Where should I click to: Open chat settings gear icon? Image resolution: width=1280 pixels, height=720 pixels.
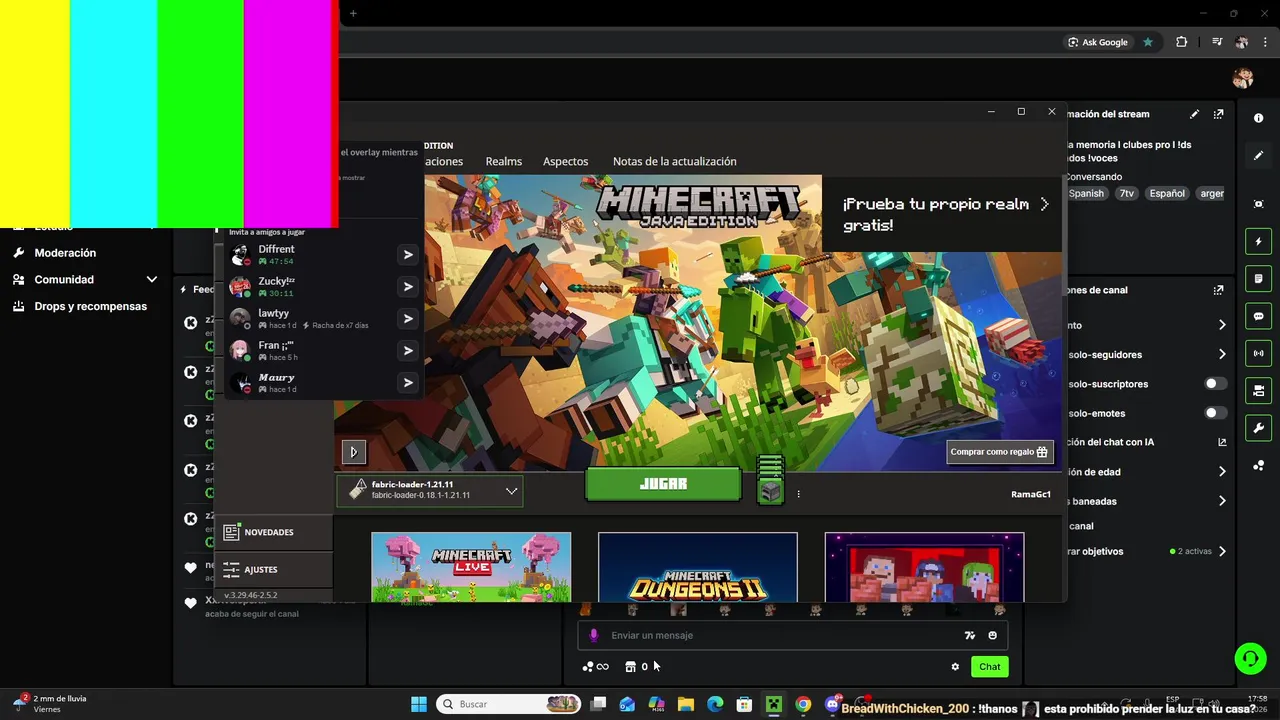coord(955,667)
